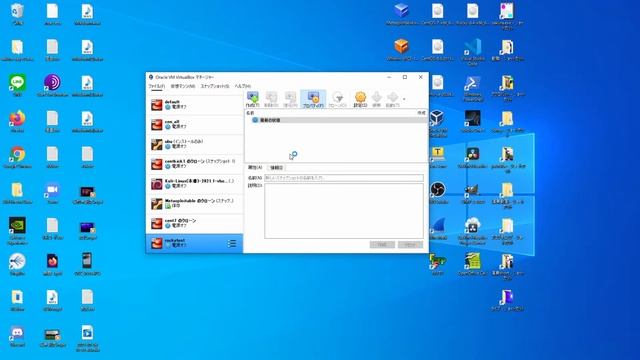Open the 仮想マシン (Machine) menu
This screenshot has width=640, height=360.
[182, 86]
